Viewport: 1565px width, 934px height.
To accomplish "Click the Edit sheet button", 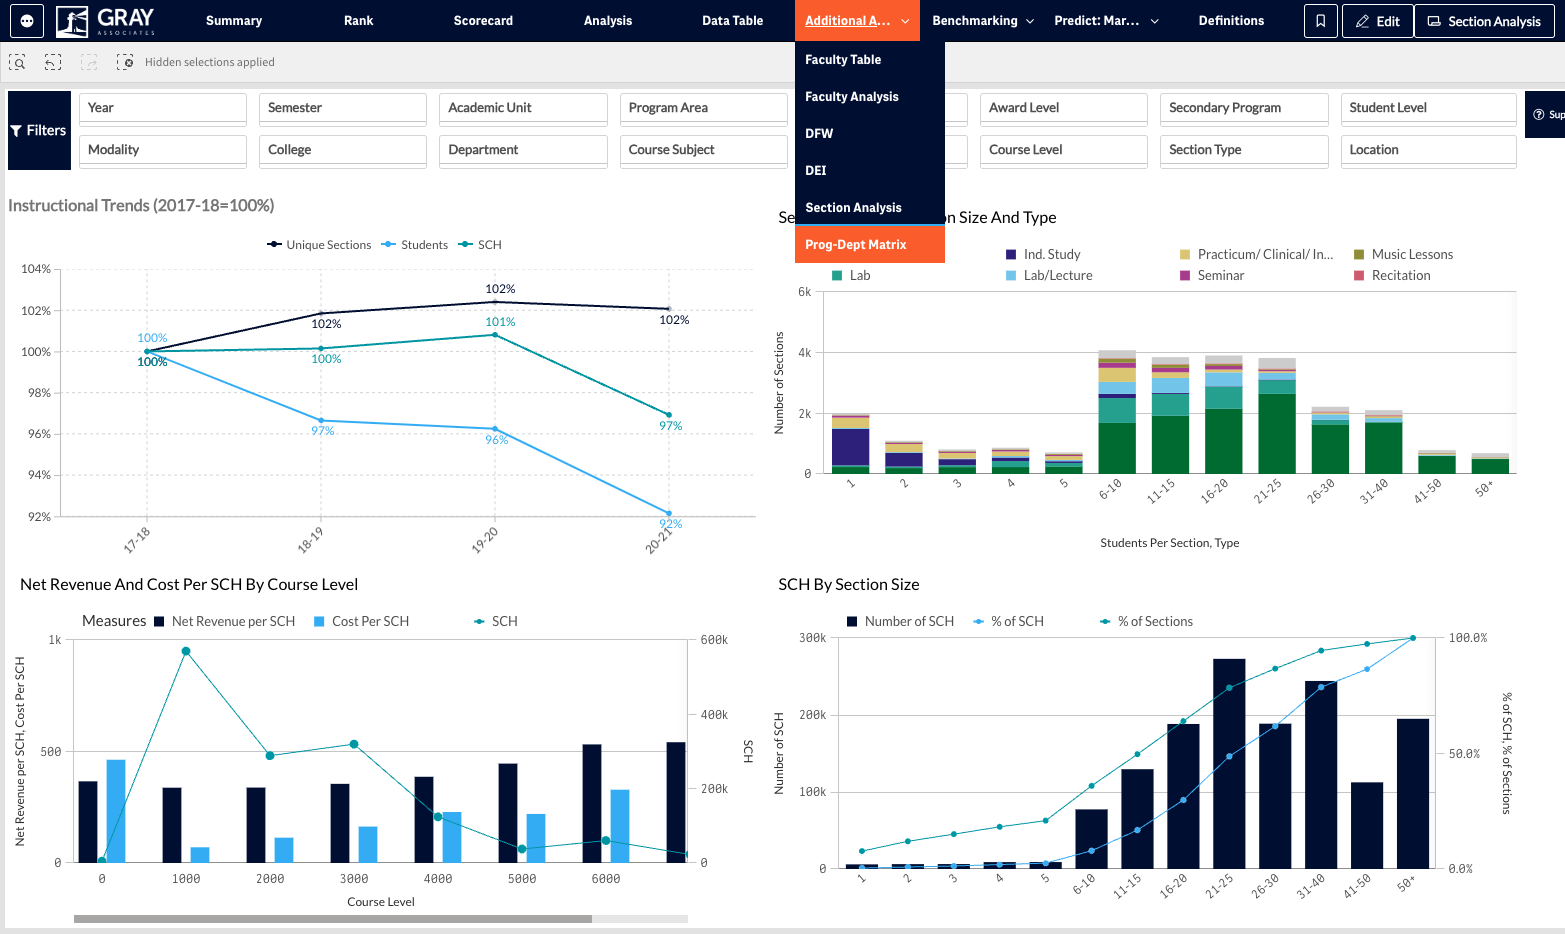I will click(x=1377, y=21).
